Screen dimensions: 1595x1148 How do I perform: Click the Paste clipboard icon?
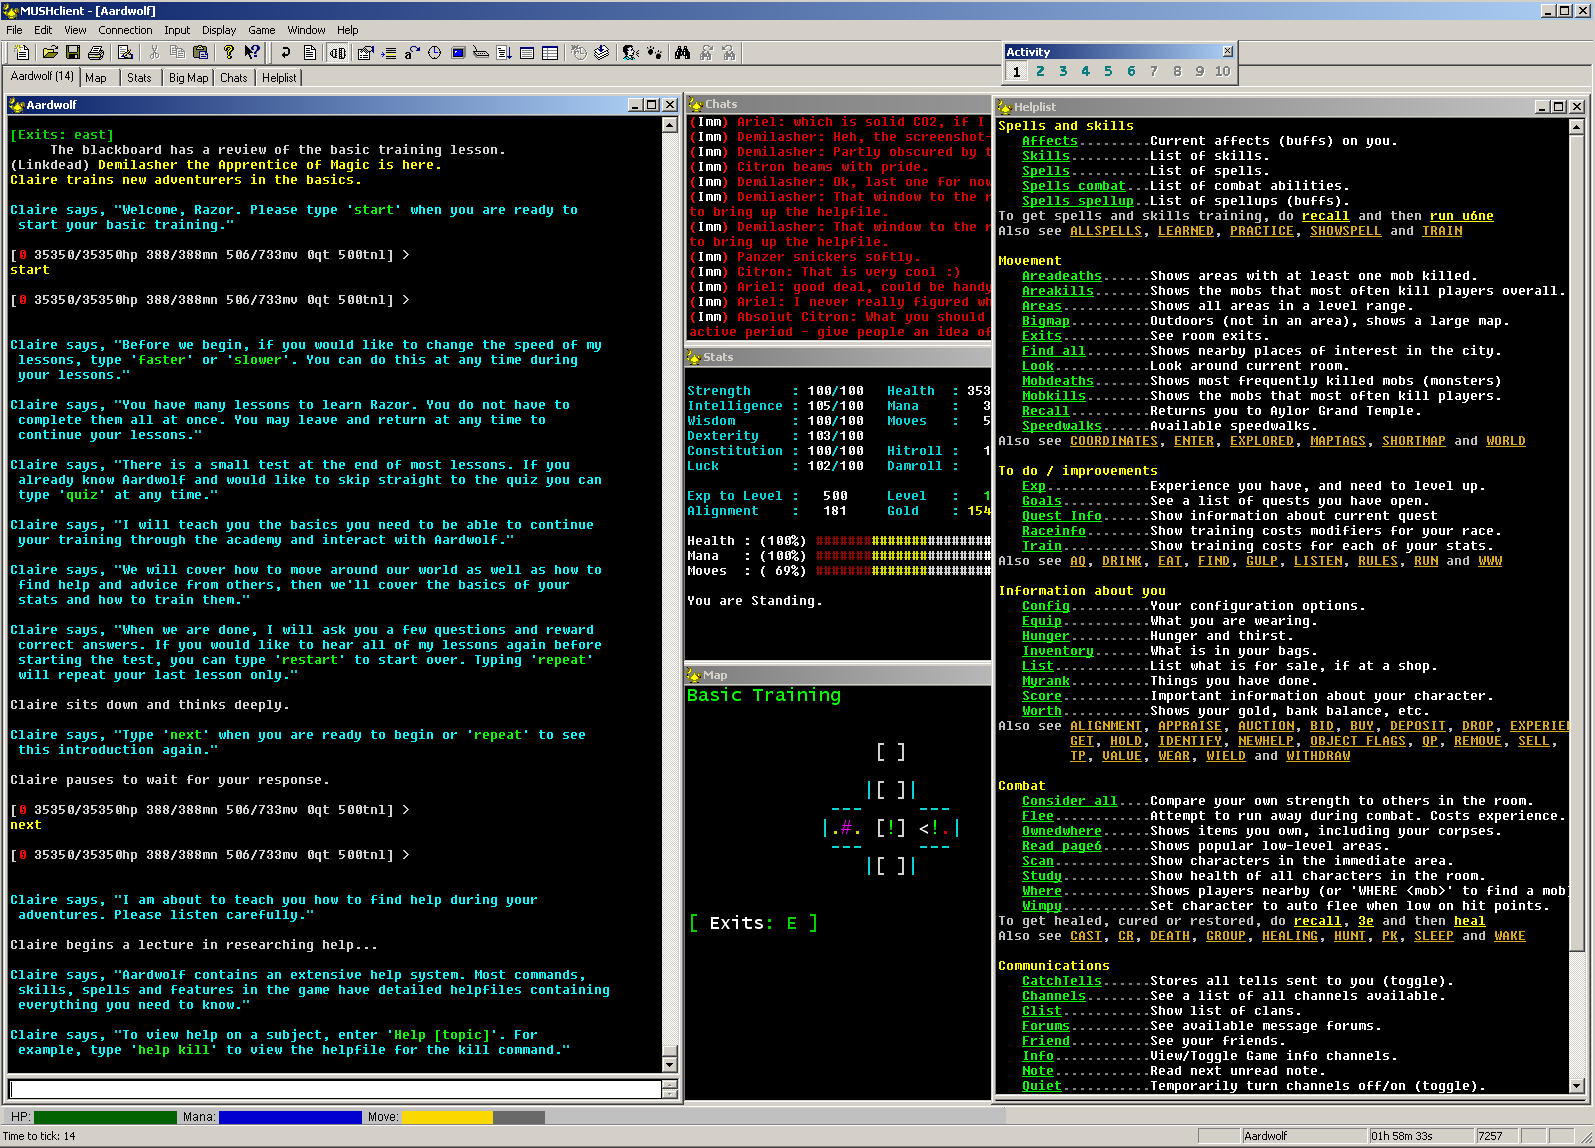[200, 52]
